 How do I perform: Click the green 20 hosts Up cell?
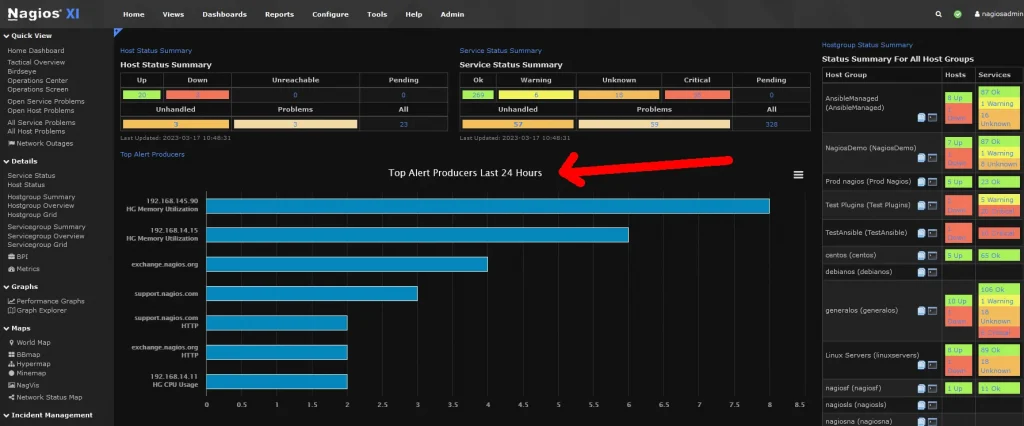[x=142, y=95]
